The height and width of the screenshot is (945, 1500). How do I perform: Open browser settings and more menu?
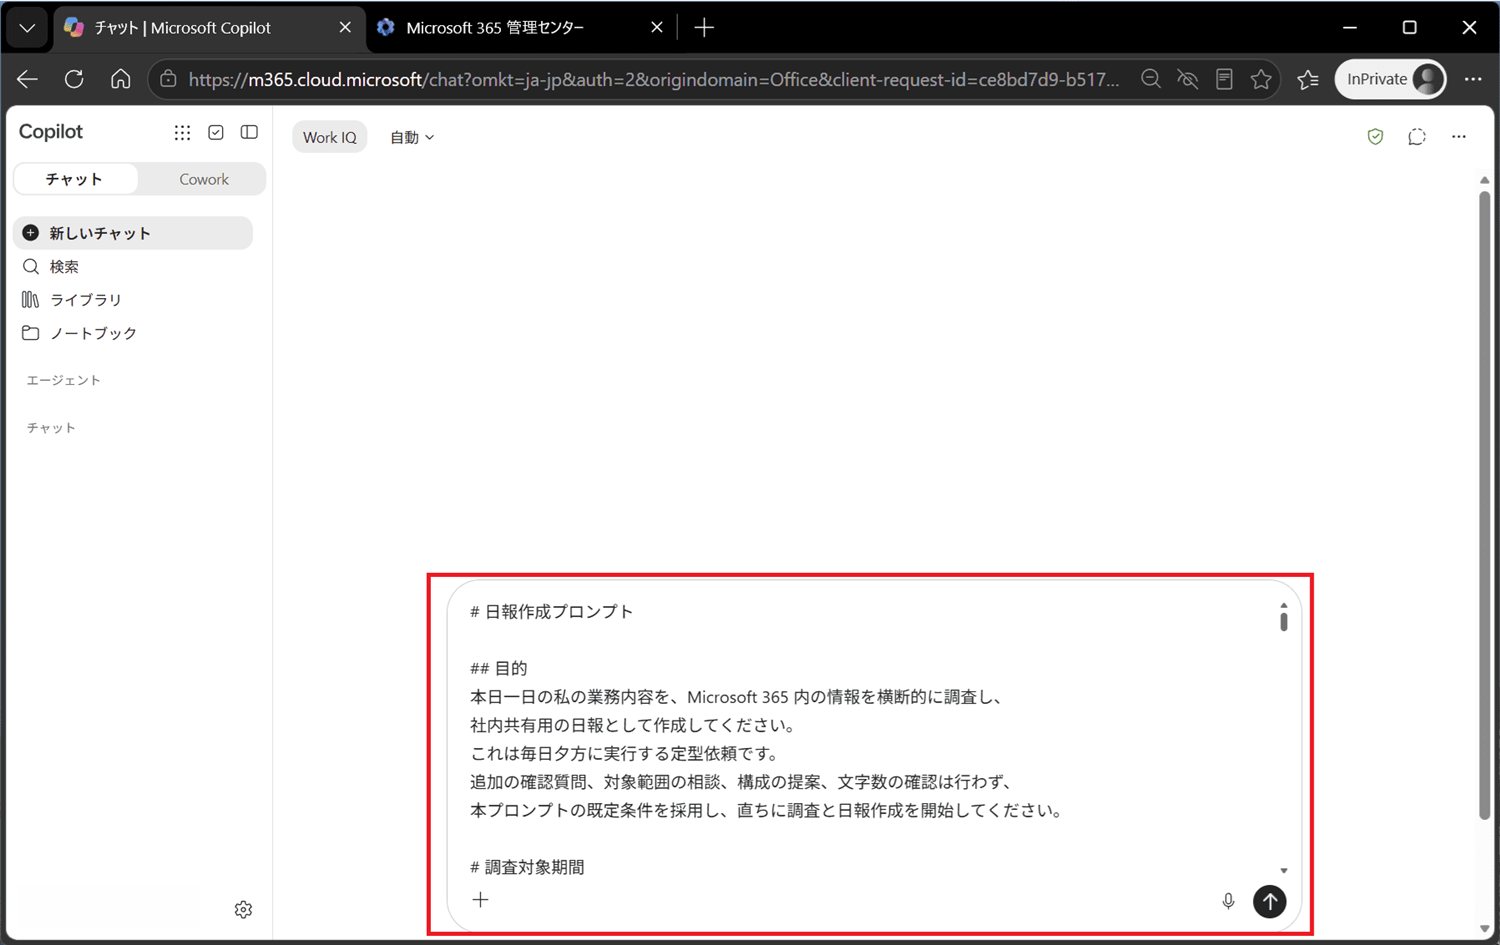tap(1473, 79)
